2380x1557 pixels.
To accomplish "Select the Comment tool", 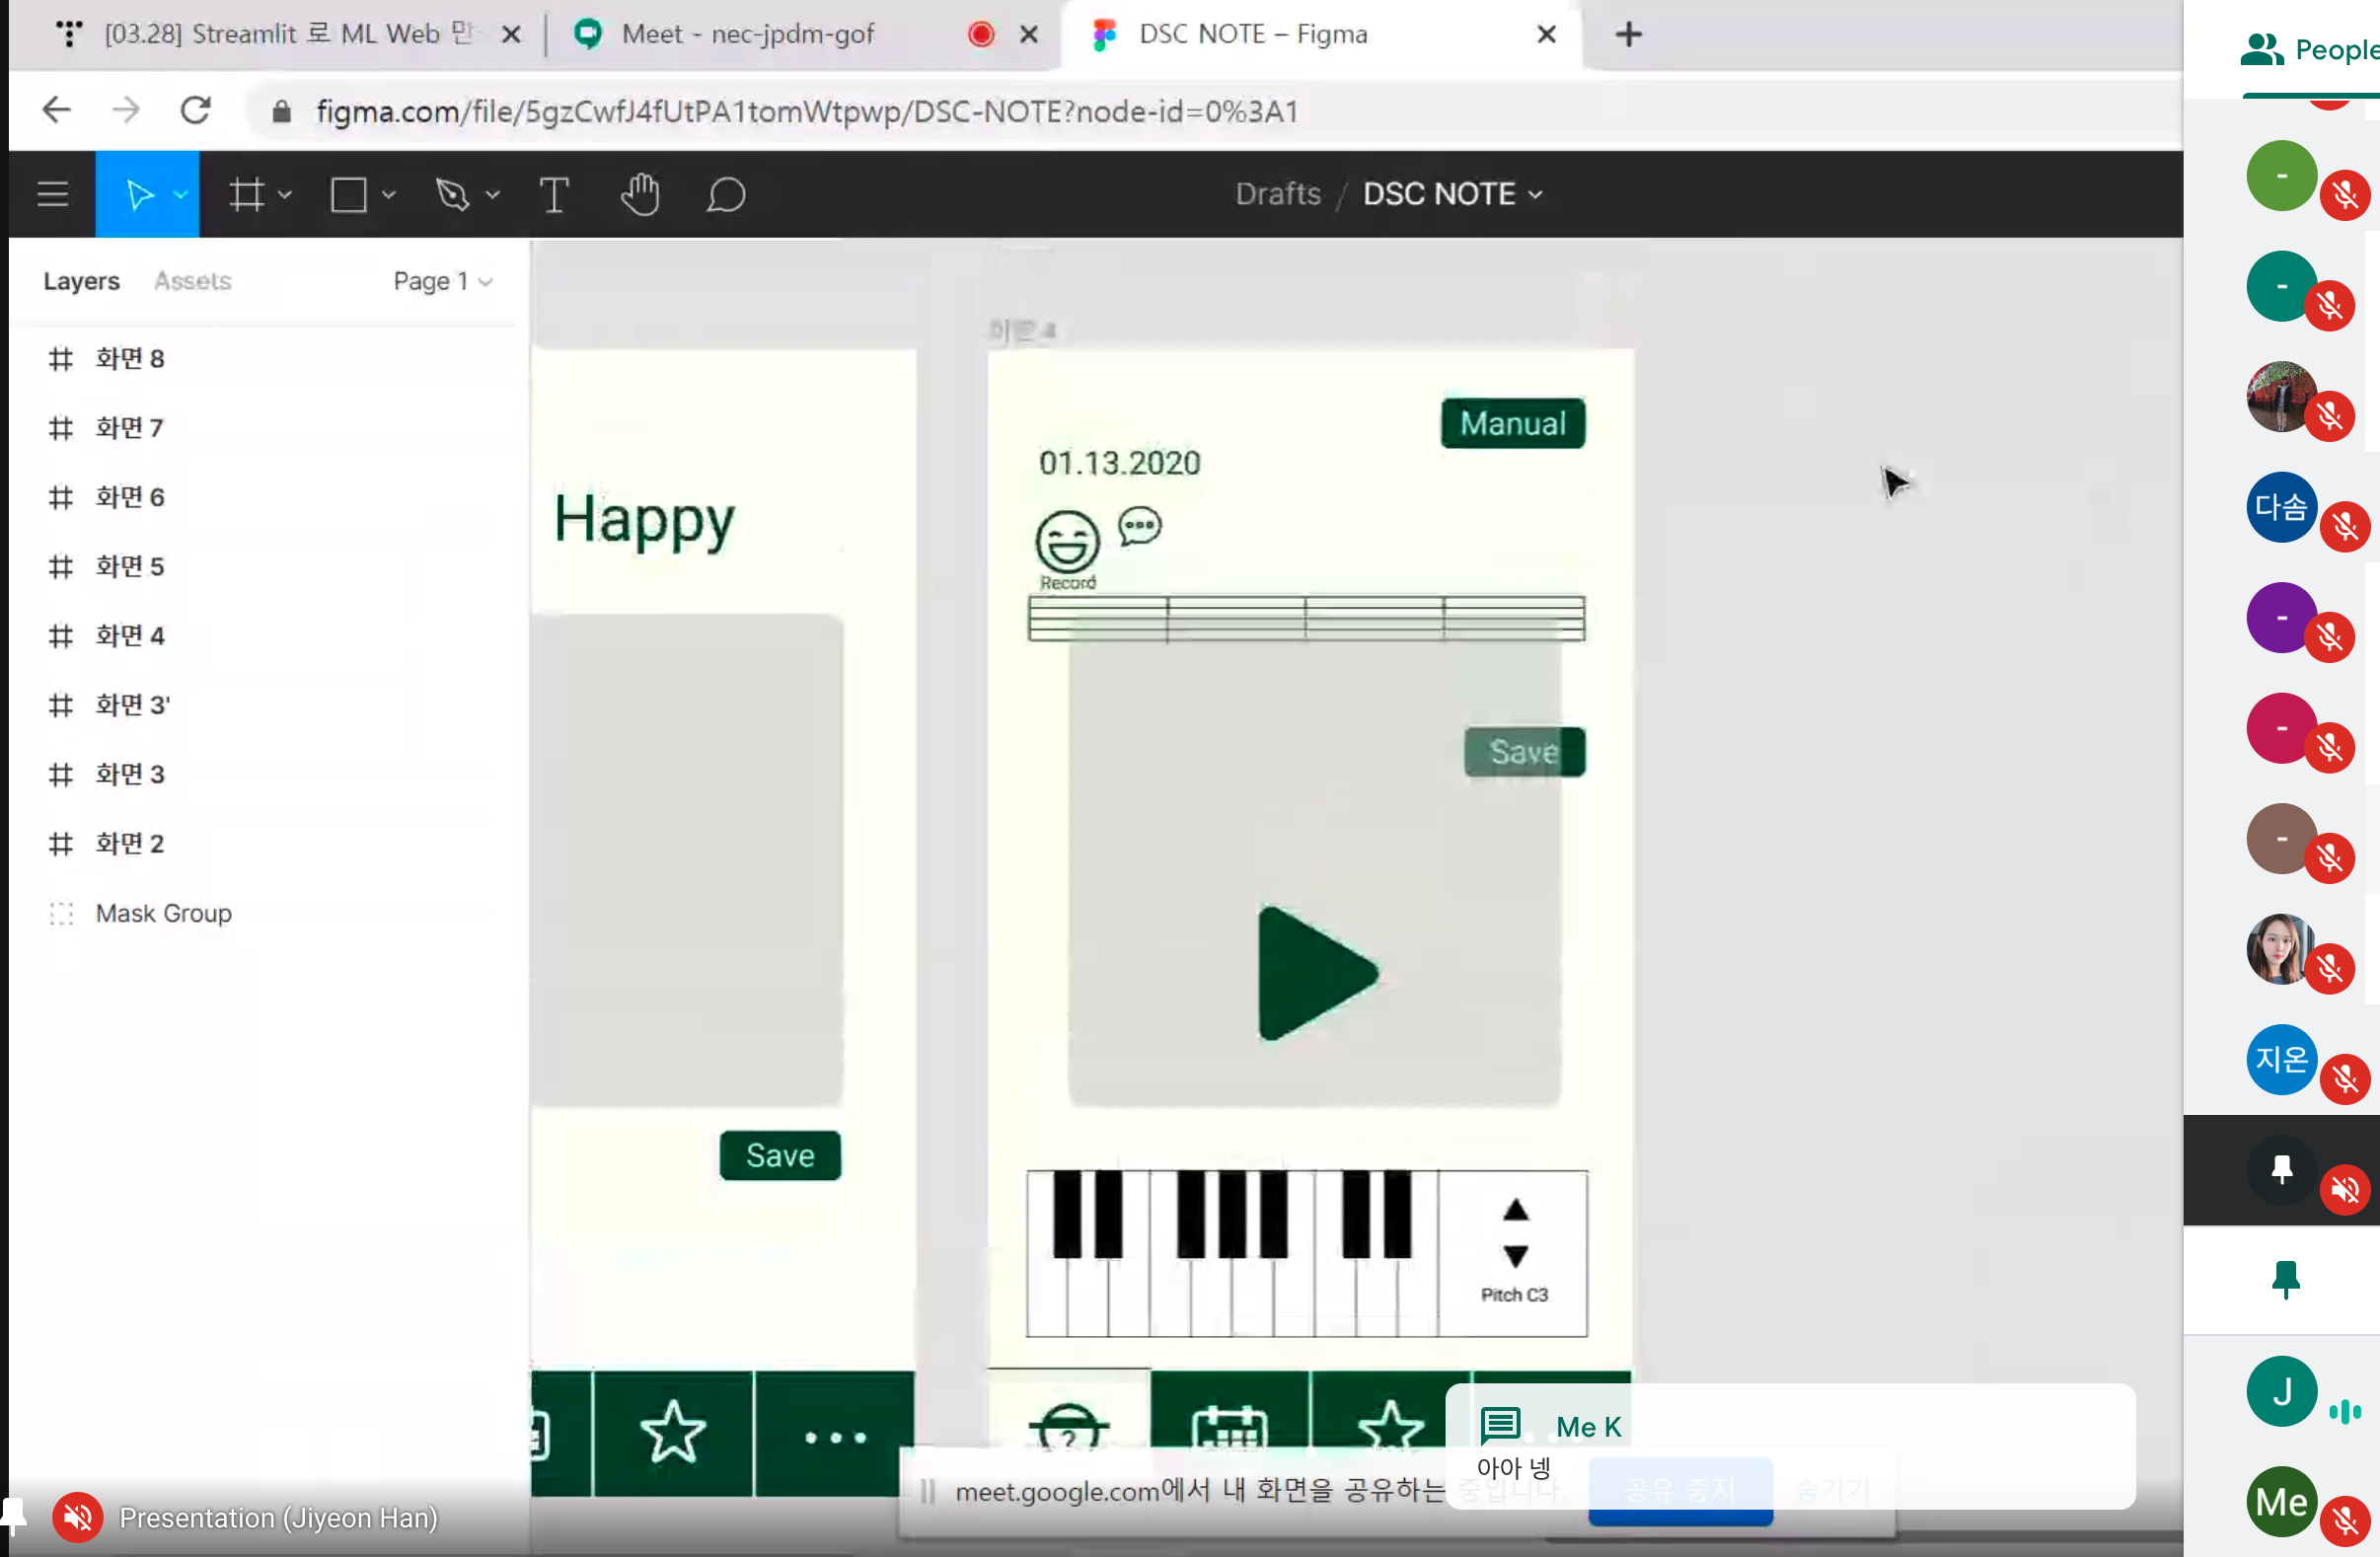I will [726, 194].
